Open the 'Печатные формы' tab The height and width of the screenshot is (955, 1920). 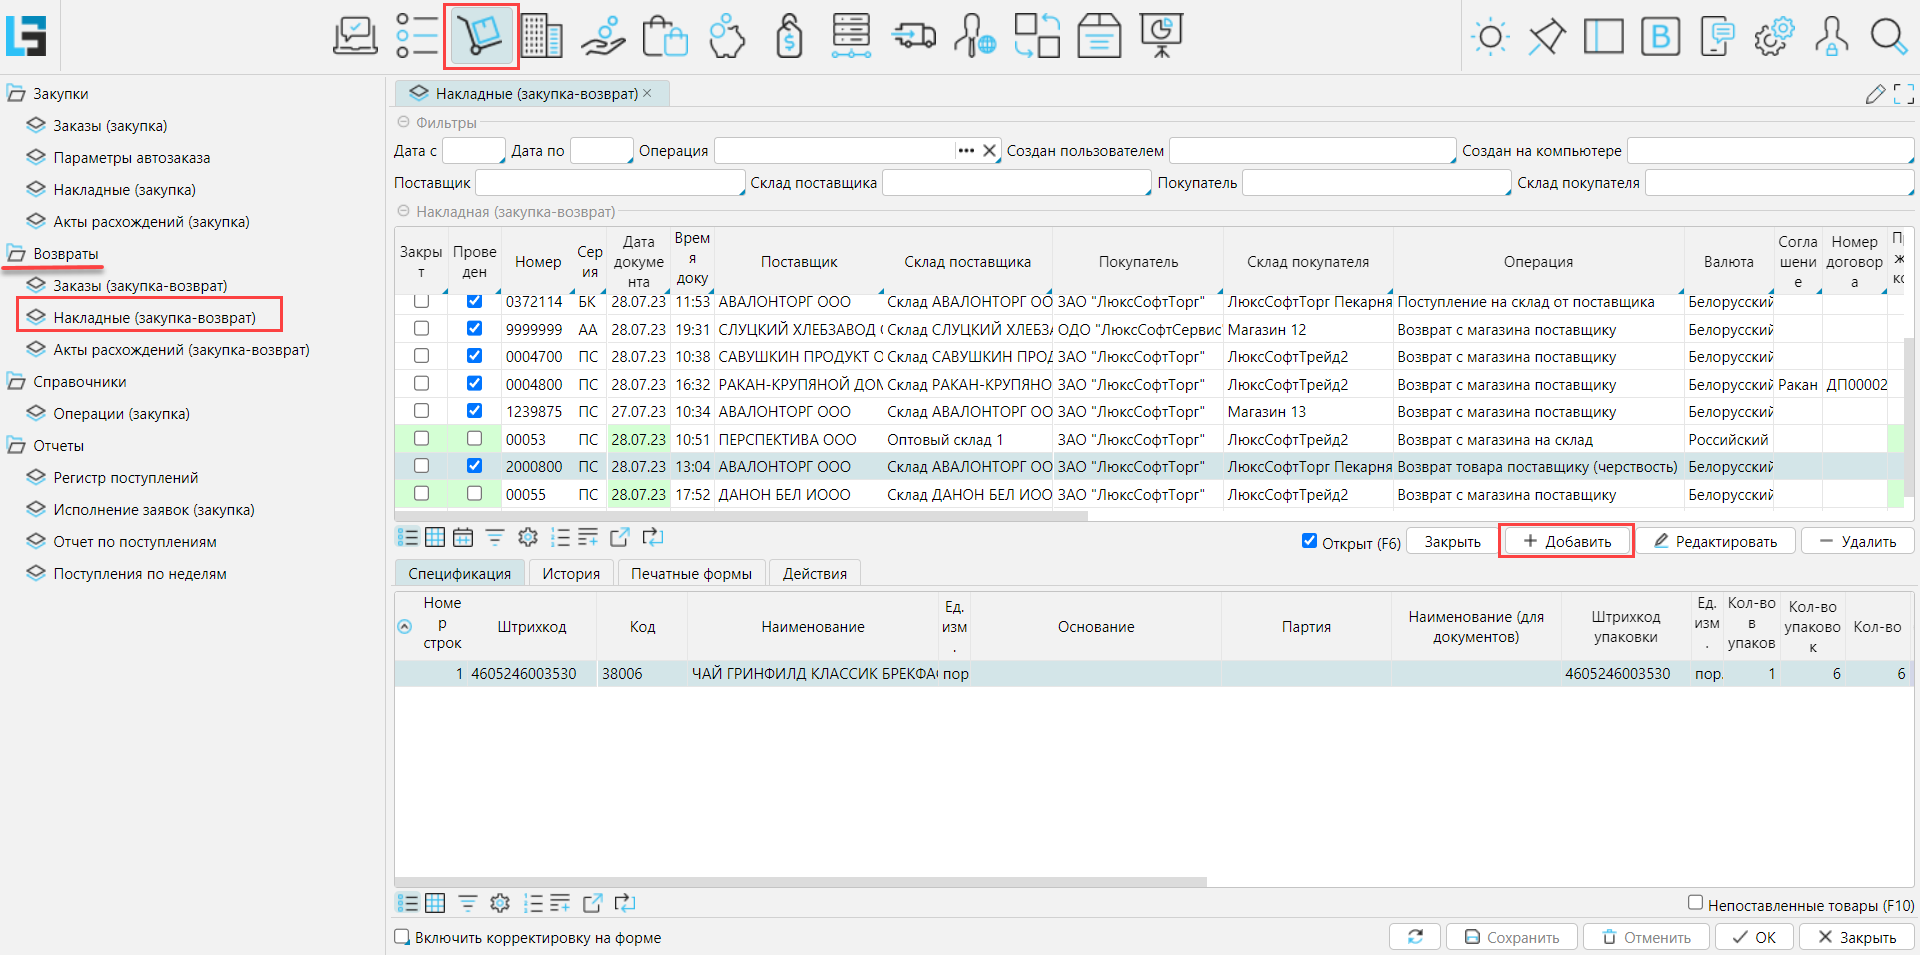pyautogui.click(x=691, y=573)
